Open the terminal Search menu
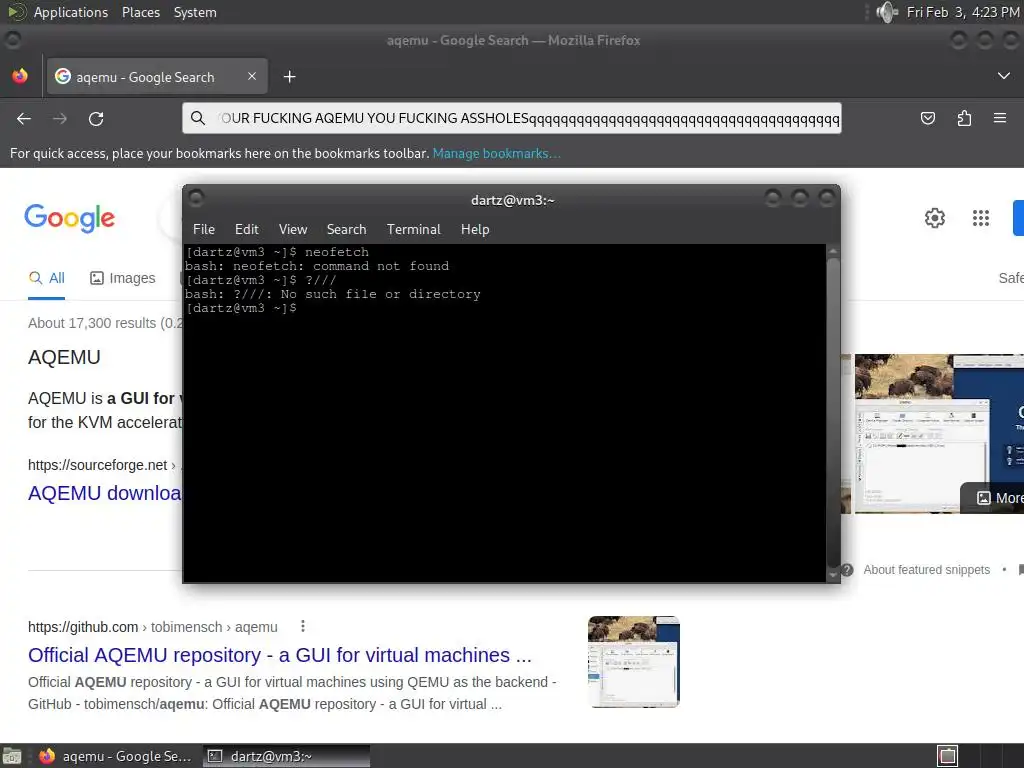The height and width of the screenshot is (768, 1024). coord(346,229)
